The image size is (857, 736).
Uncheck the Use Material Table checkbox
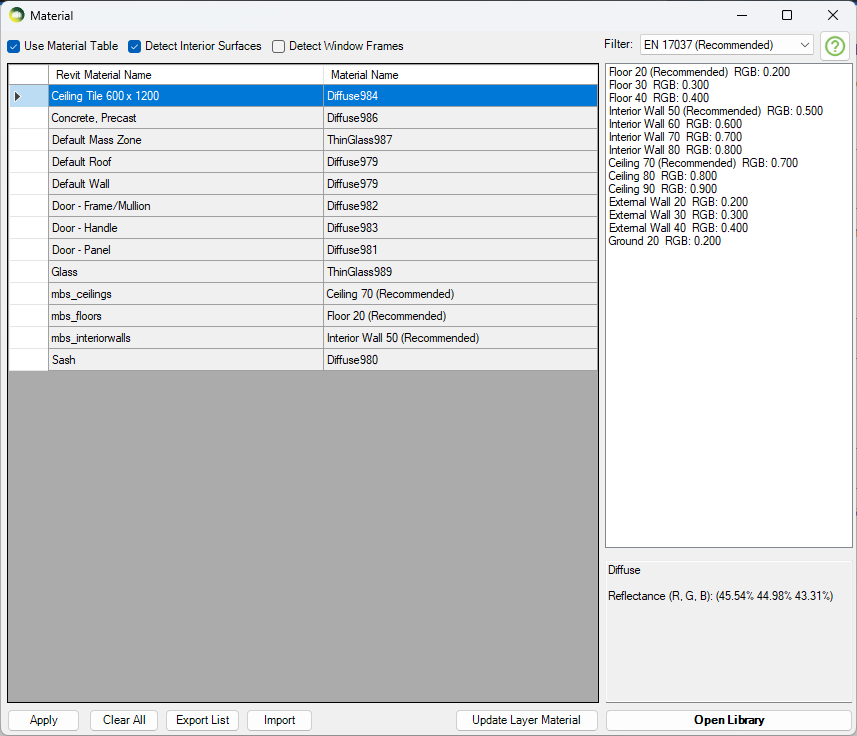tap(14, 46)
